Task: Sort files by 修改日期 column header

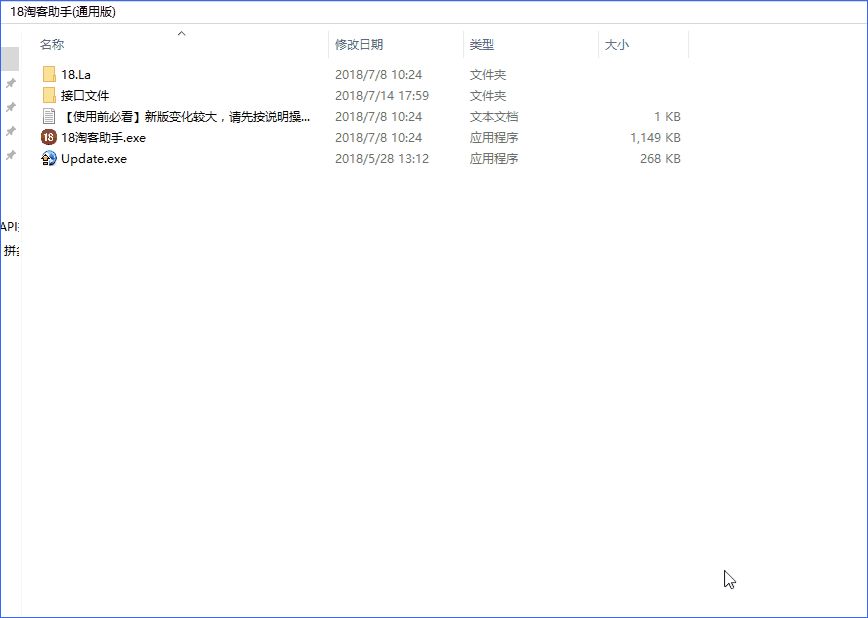Action: pyautogui.click(x=359, y=45)
